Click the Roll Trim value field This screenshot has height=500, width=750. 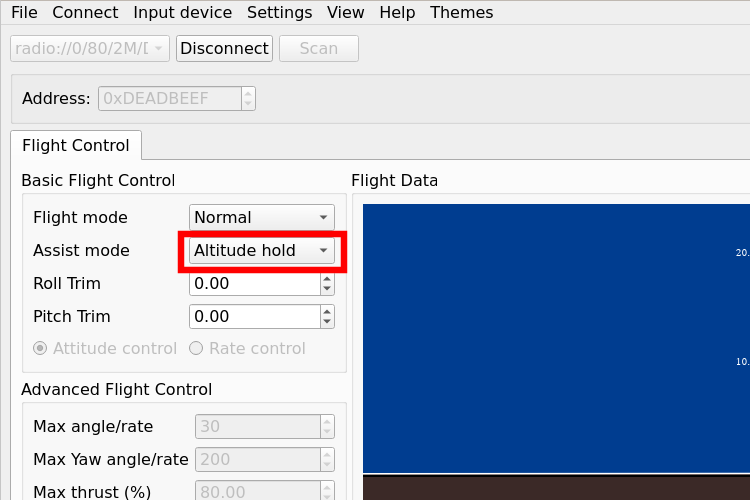(254, 283)
